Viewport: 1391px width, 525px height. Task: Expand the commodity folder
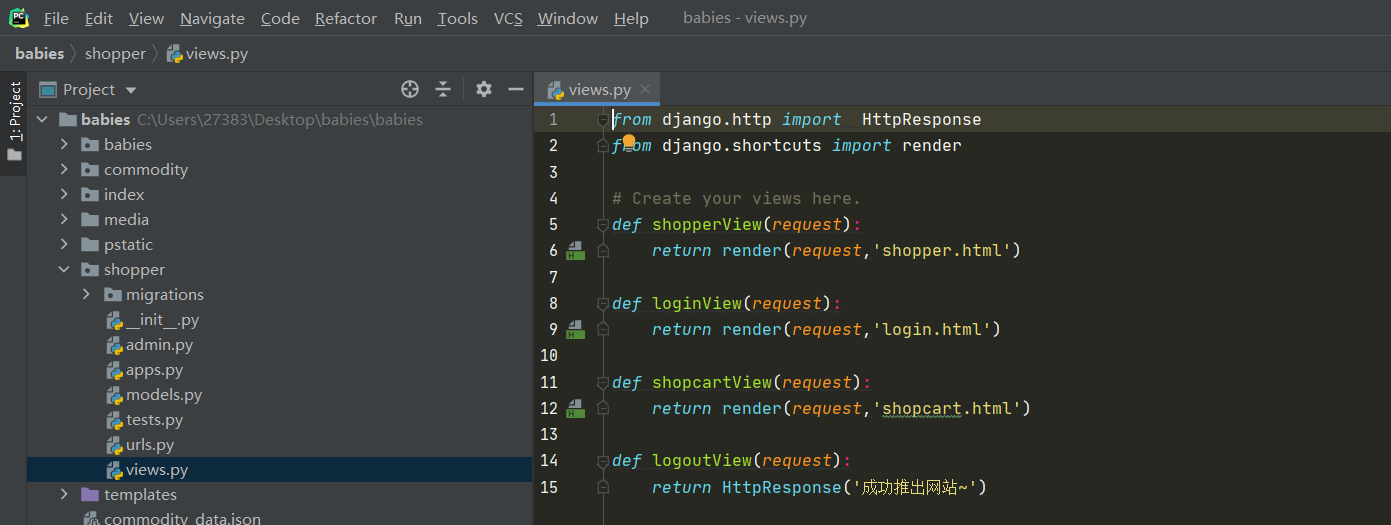click(64, 169)
